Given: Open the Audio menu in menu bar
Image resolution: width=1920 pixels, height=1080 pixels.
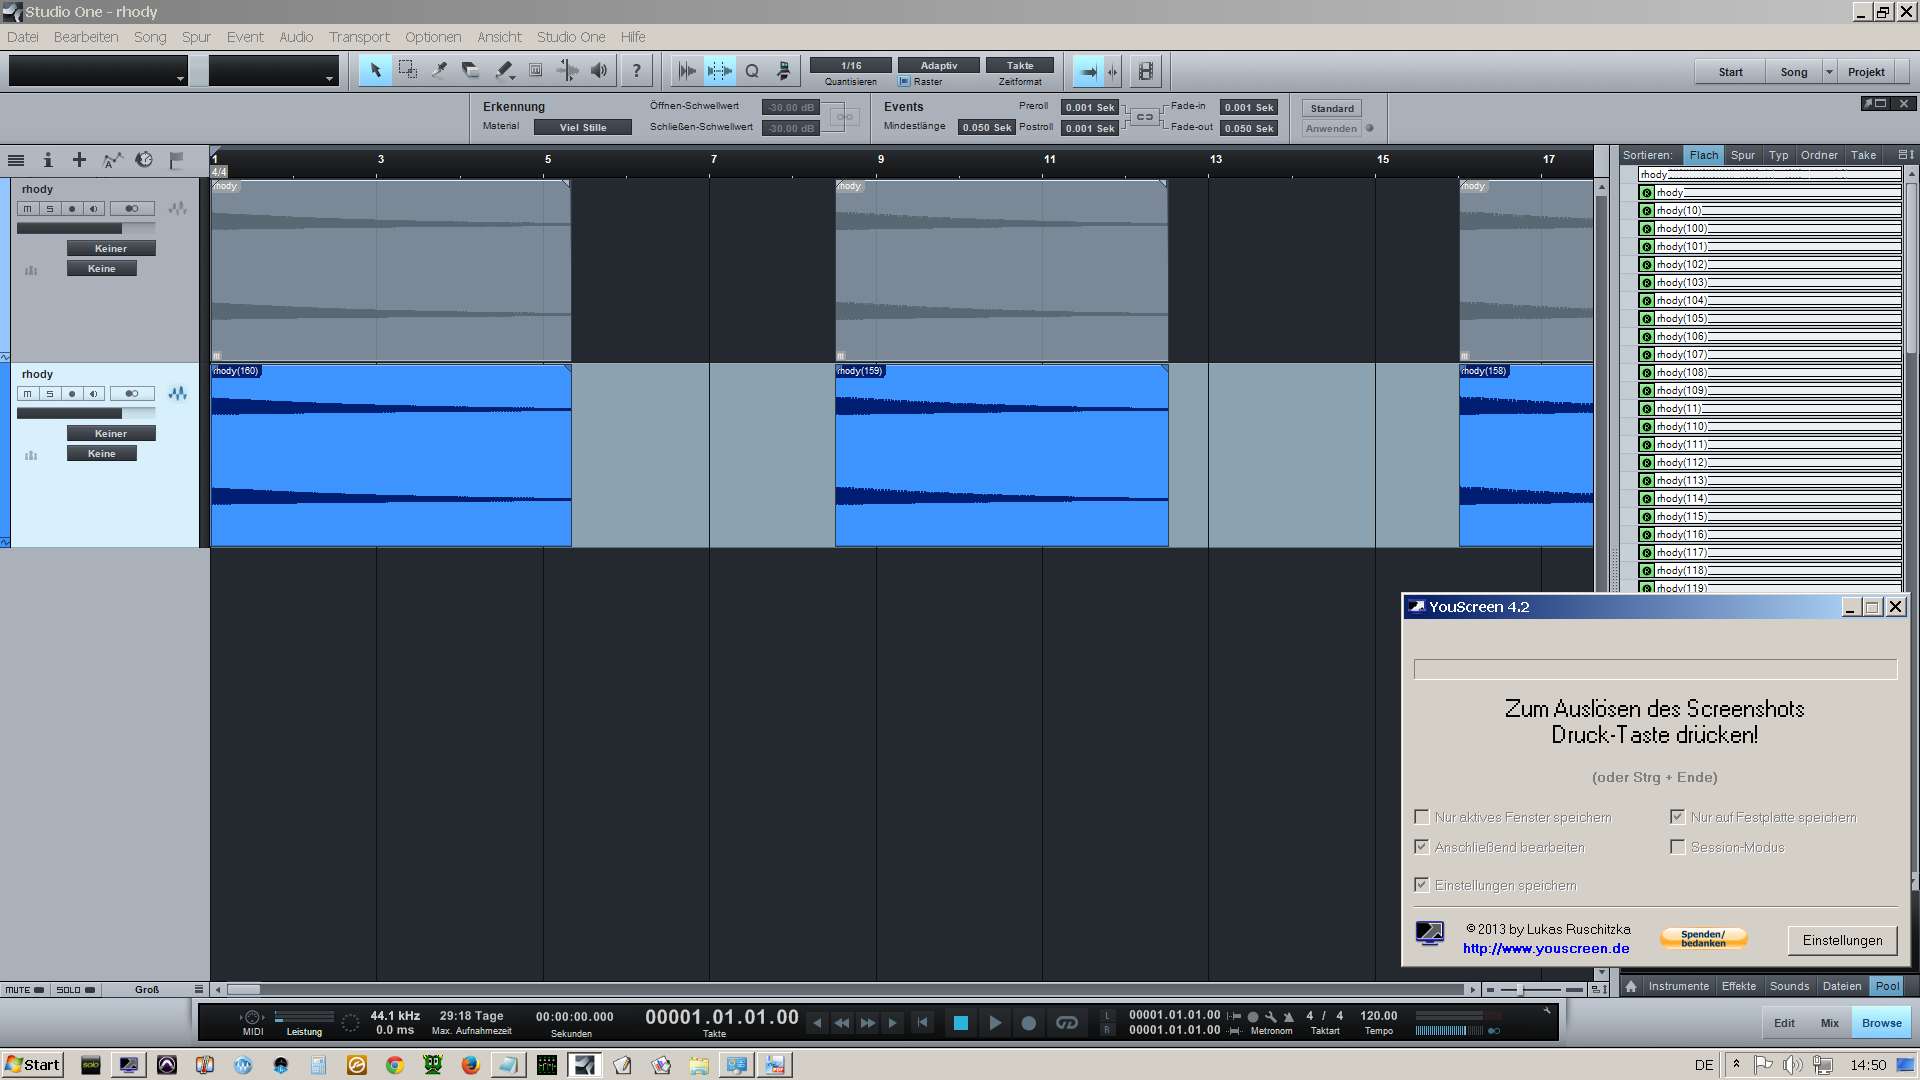Looking at the screenshot, I should pyautogui.click(x=295, y=36).
